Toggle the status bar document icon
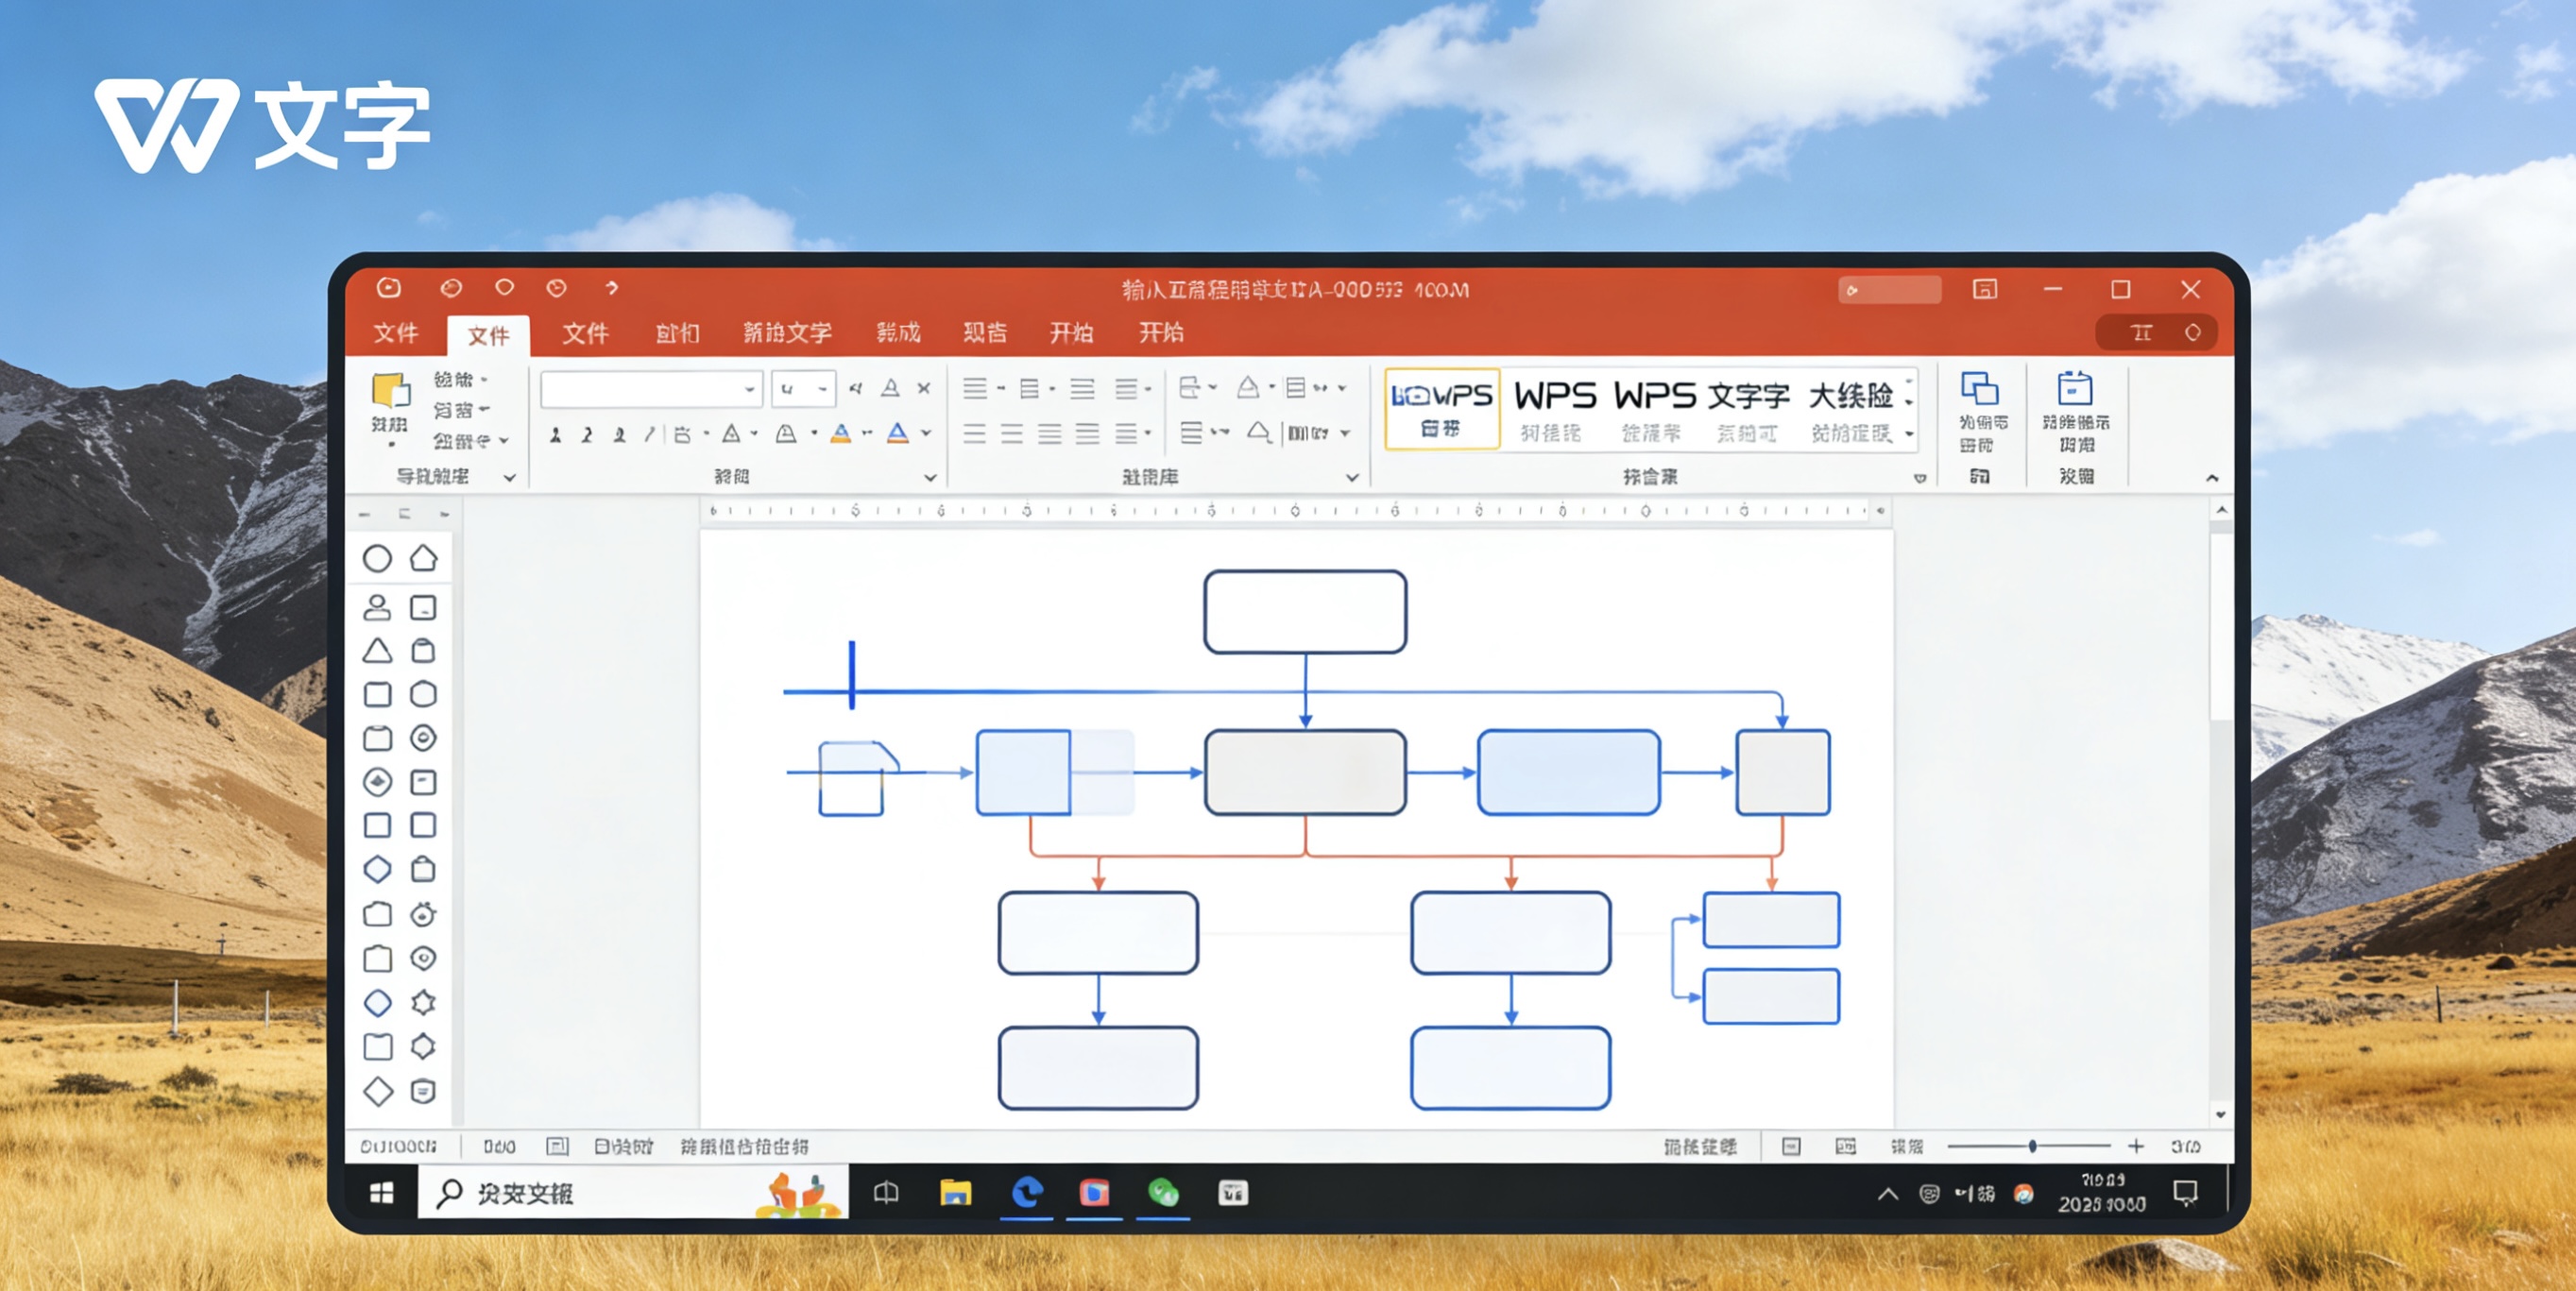Screen dimensions: 2576x1291 coord(557,1146)
